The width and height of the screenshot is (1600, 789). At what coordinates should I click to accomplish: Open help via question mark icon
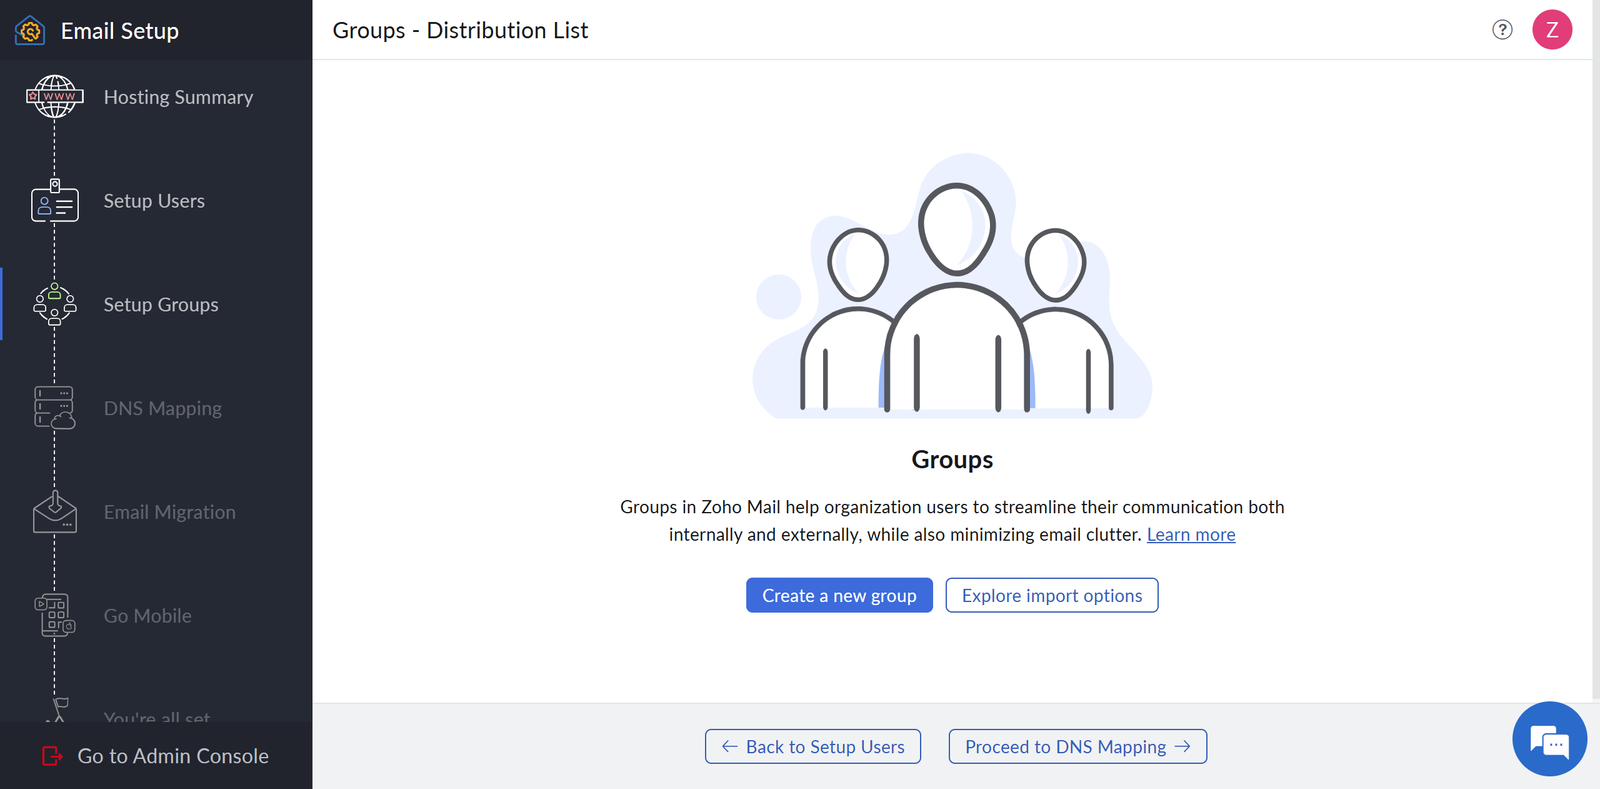(x=1502, y=30)
